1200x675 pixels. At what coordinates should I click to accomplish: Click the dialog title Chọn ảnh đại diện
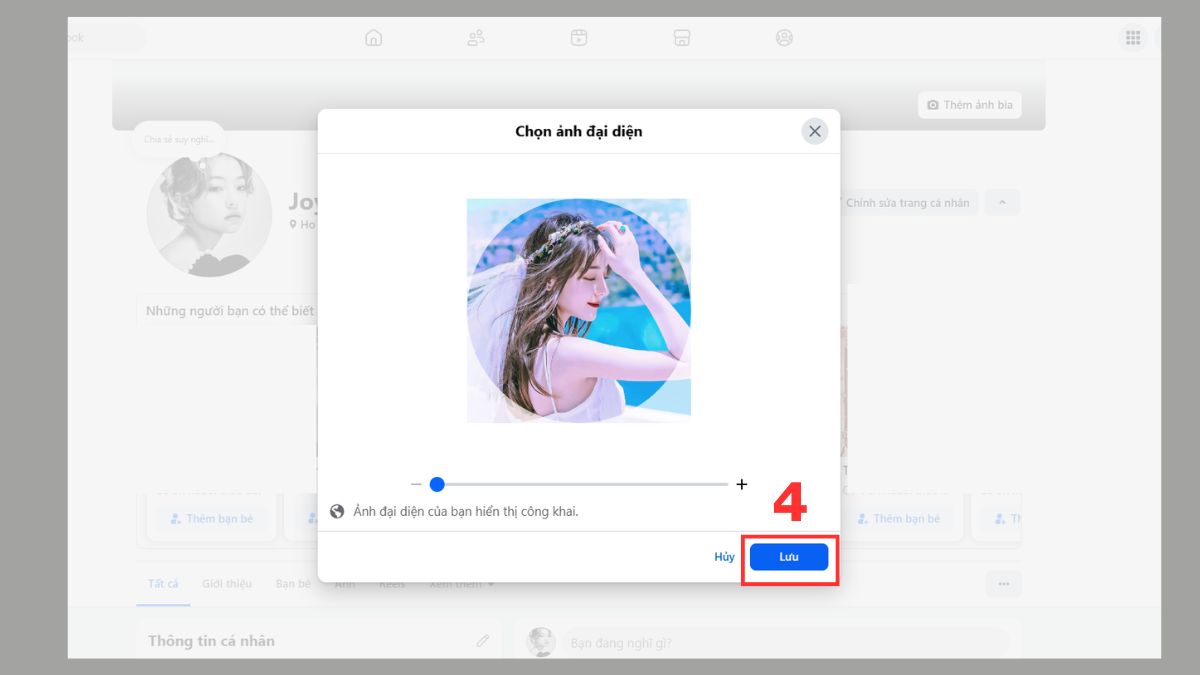[579, 131]
